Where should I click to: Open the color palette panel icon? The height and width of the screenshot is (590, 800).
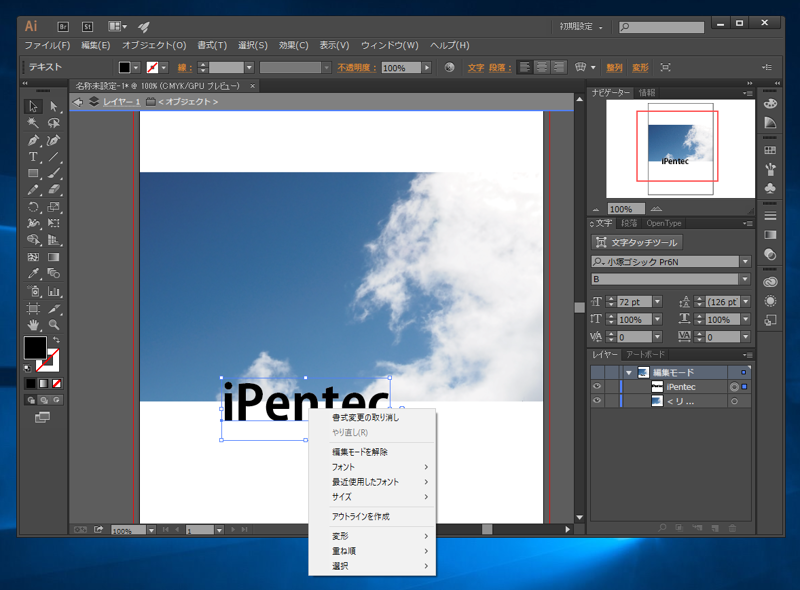pyautogui.click(x=770, y=104)
